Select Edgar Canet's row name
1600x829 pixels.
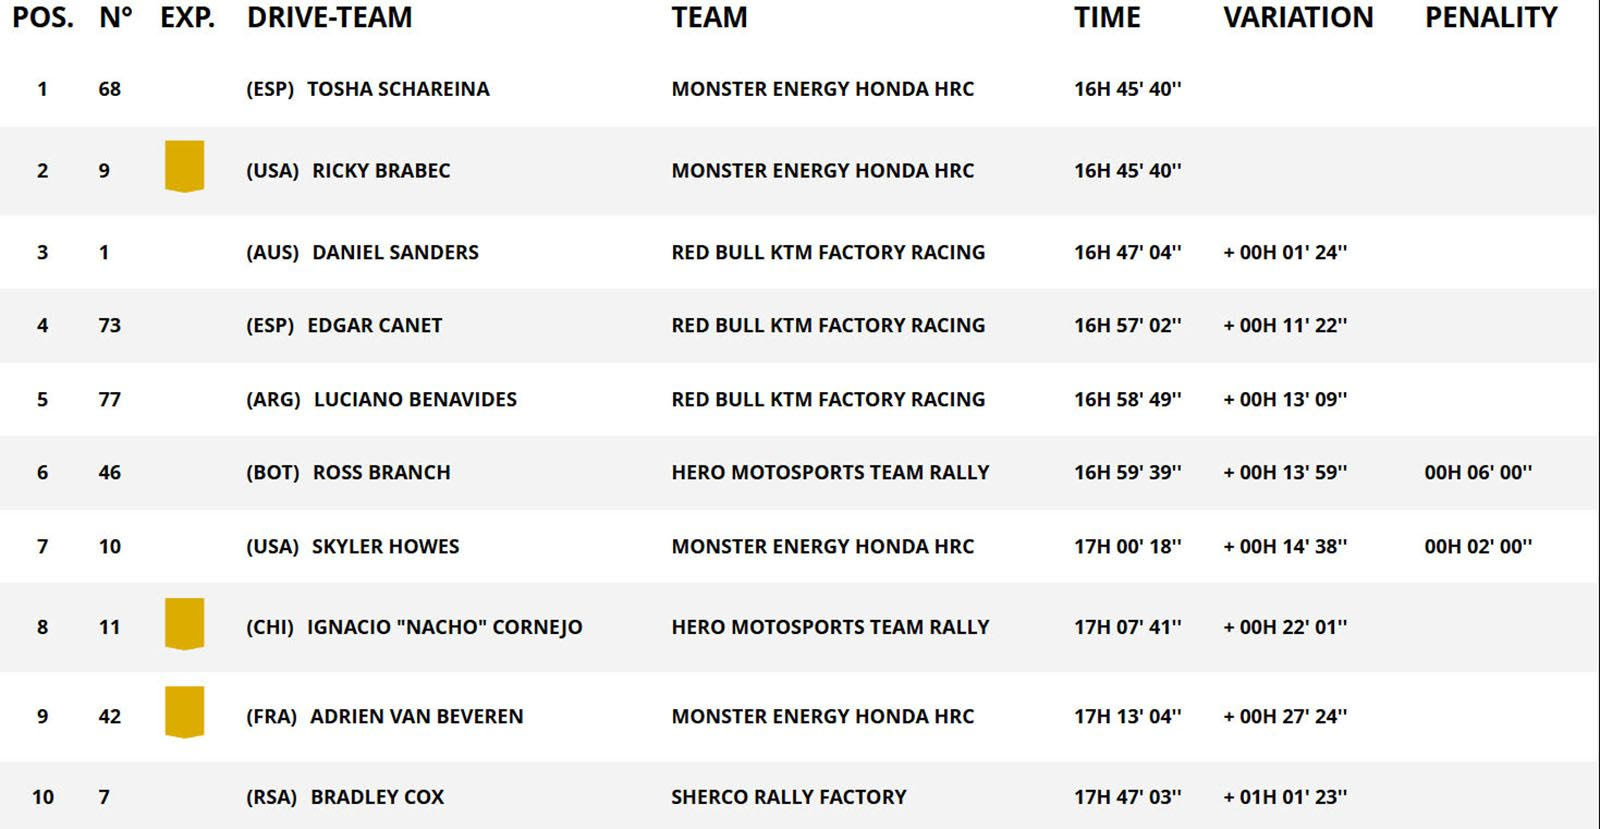click(374, 326)
